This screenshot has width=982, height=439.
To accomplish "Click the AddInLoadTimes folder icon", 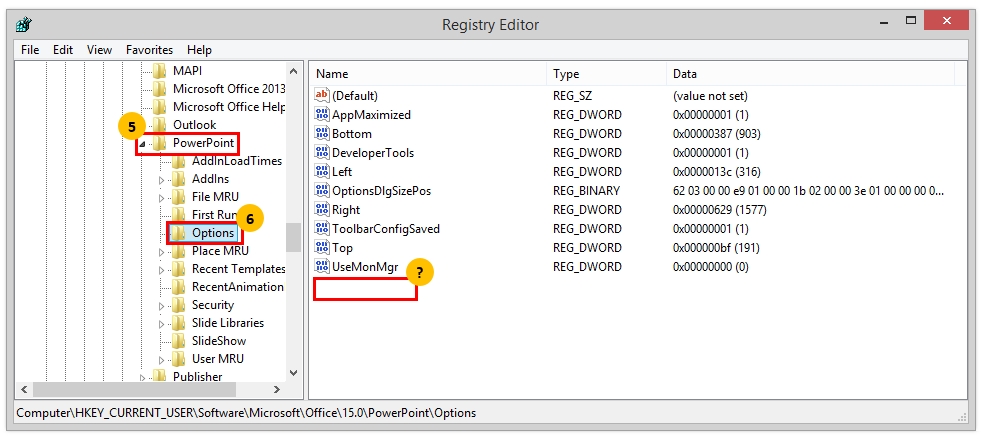I will [x=178, y=161].
